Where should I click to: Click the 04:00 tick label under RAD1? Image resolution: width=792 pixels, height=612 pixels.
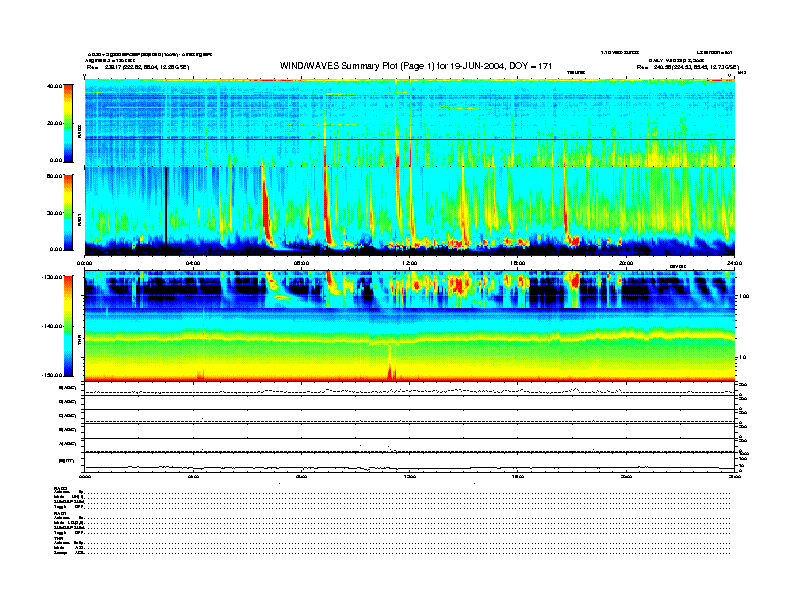tap(193, 263)
